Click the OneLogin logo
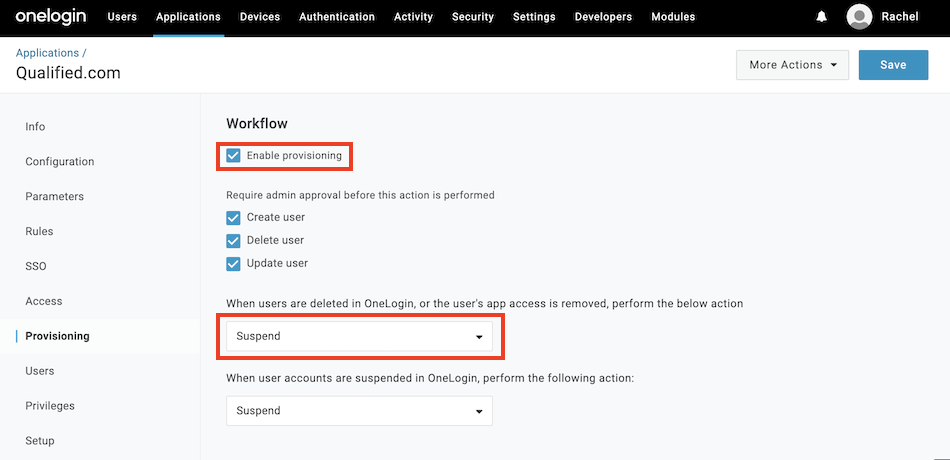This screenshot has height=460, width=950. (x=51, y=16)
